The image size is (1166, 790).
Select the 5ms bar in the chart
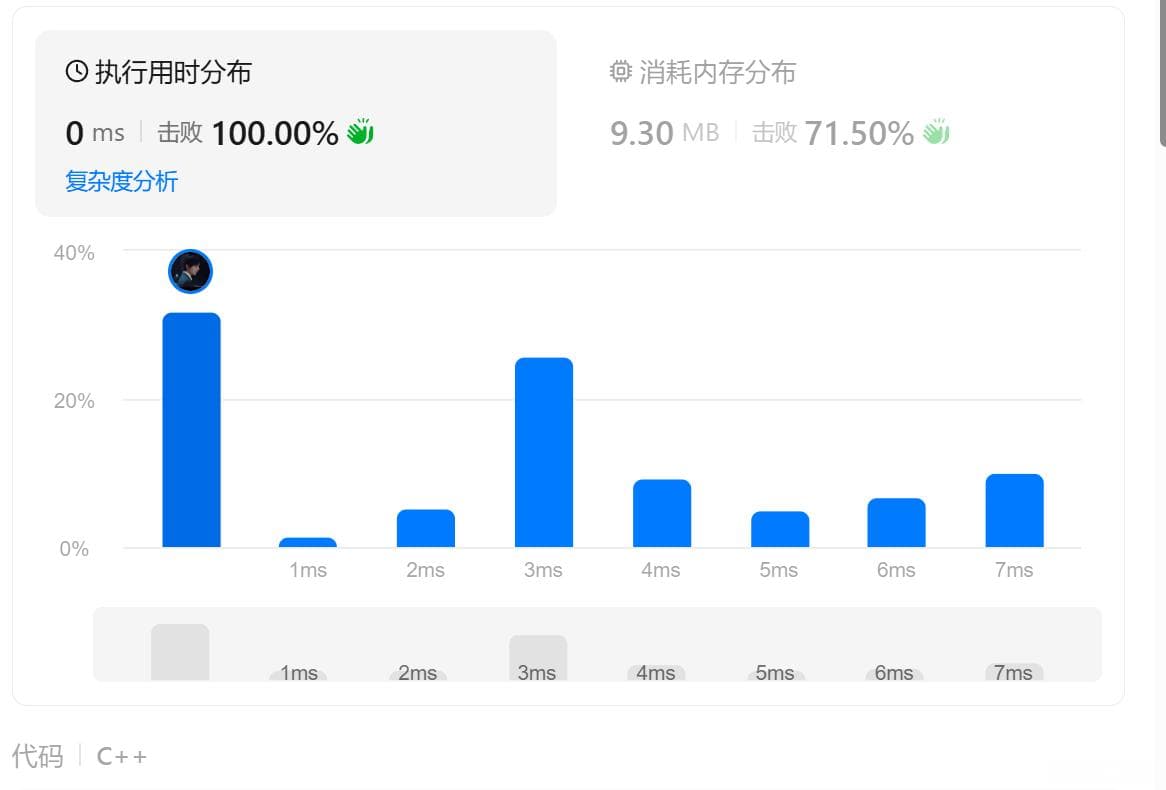click(x=780, y=529)
